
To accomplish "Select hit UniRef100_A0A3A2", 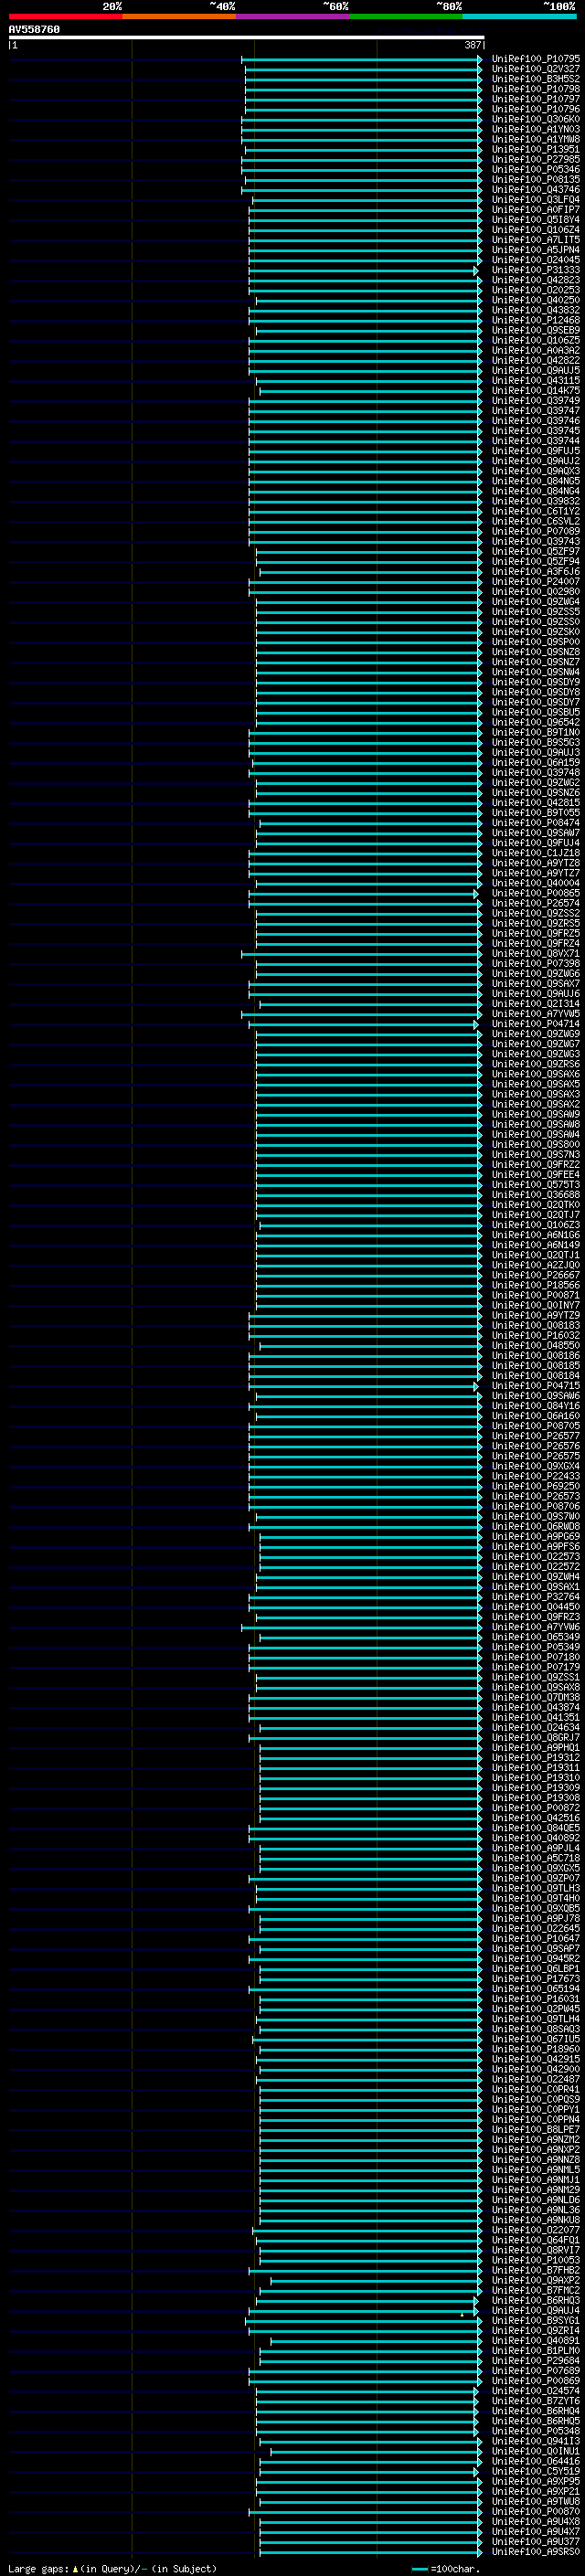I will click(536, 350).
